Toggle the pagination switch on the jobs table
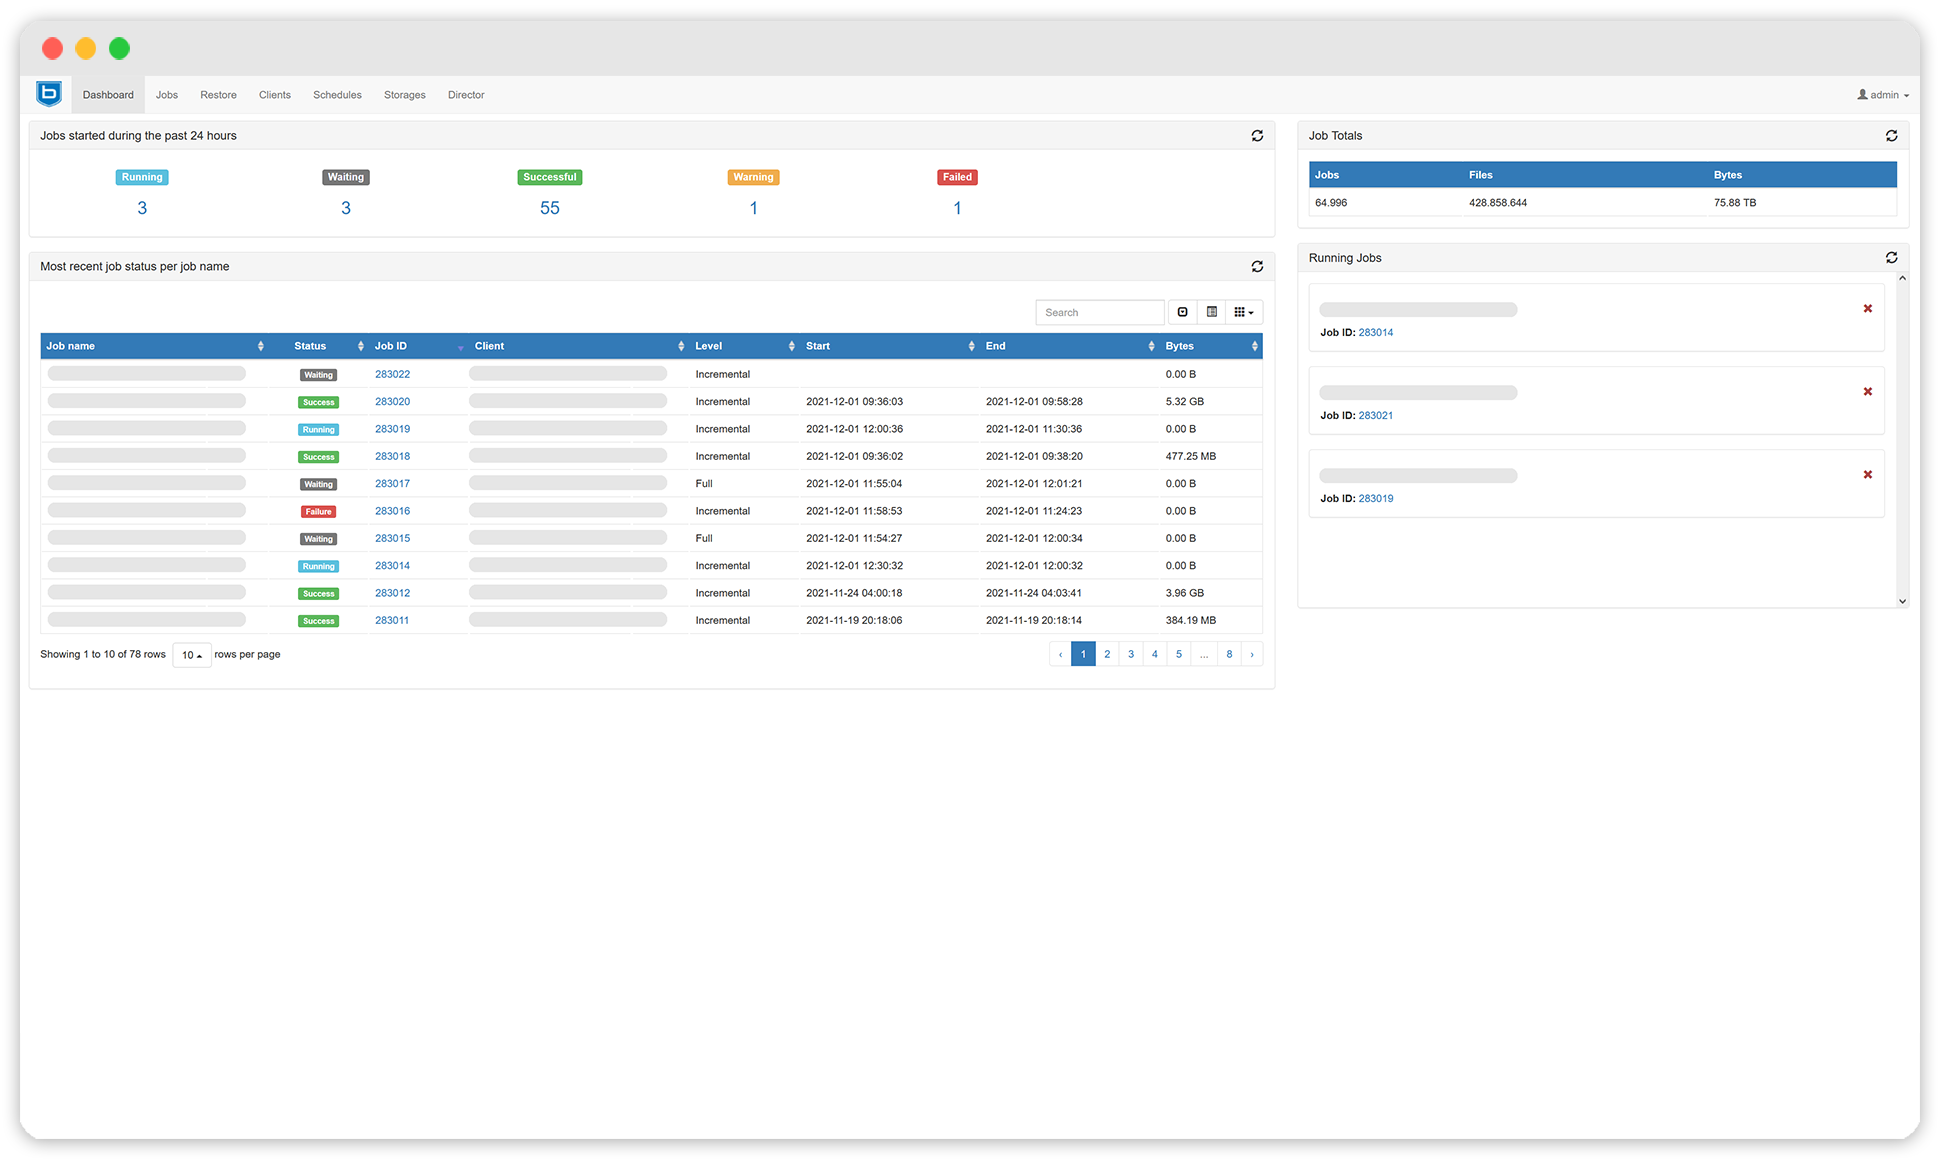 pyautogui.click(x=1182, y=311)
